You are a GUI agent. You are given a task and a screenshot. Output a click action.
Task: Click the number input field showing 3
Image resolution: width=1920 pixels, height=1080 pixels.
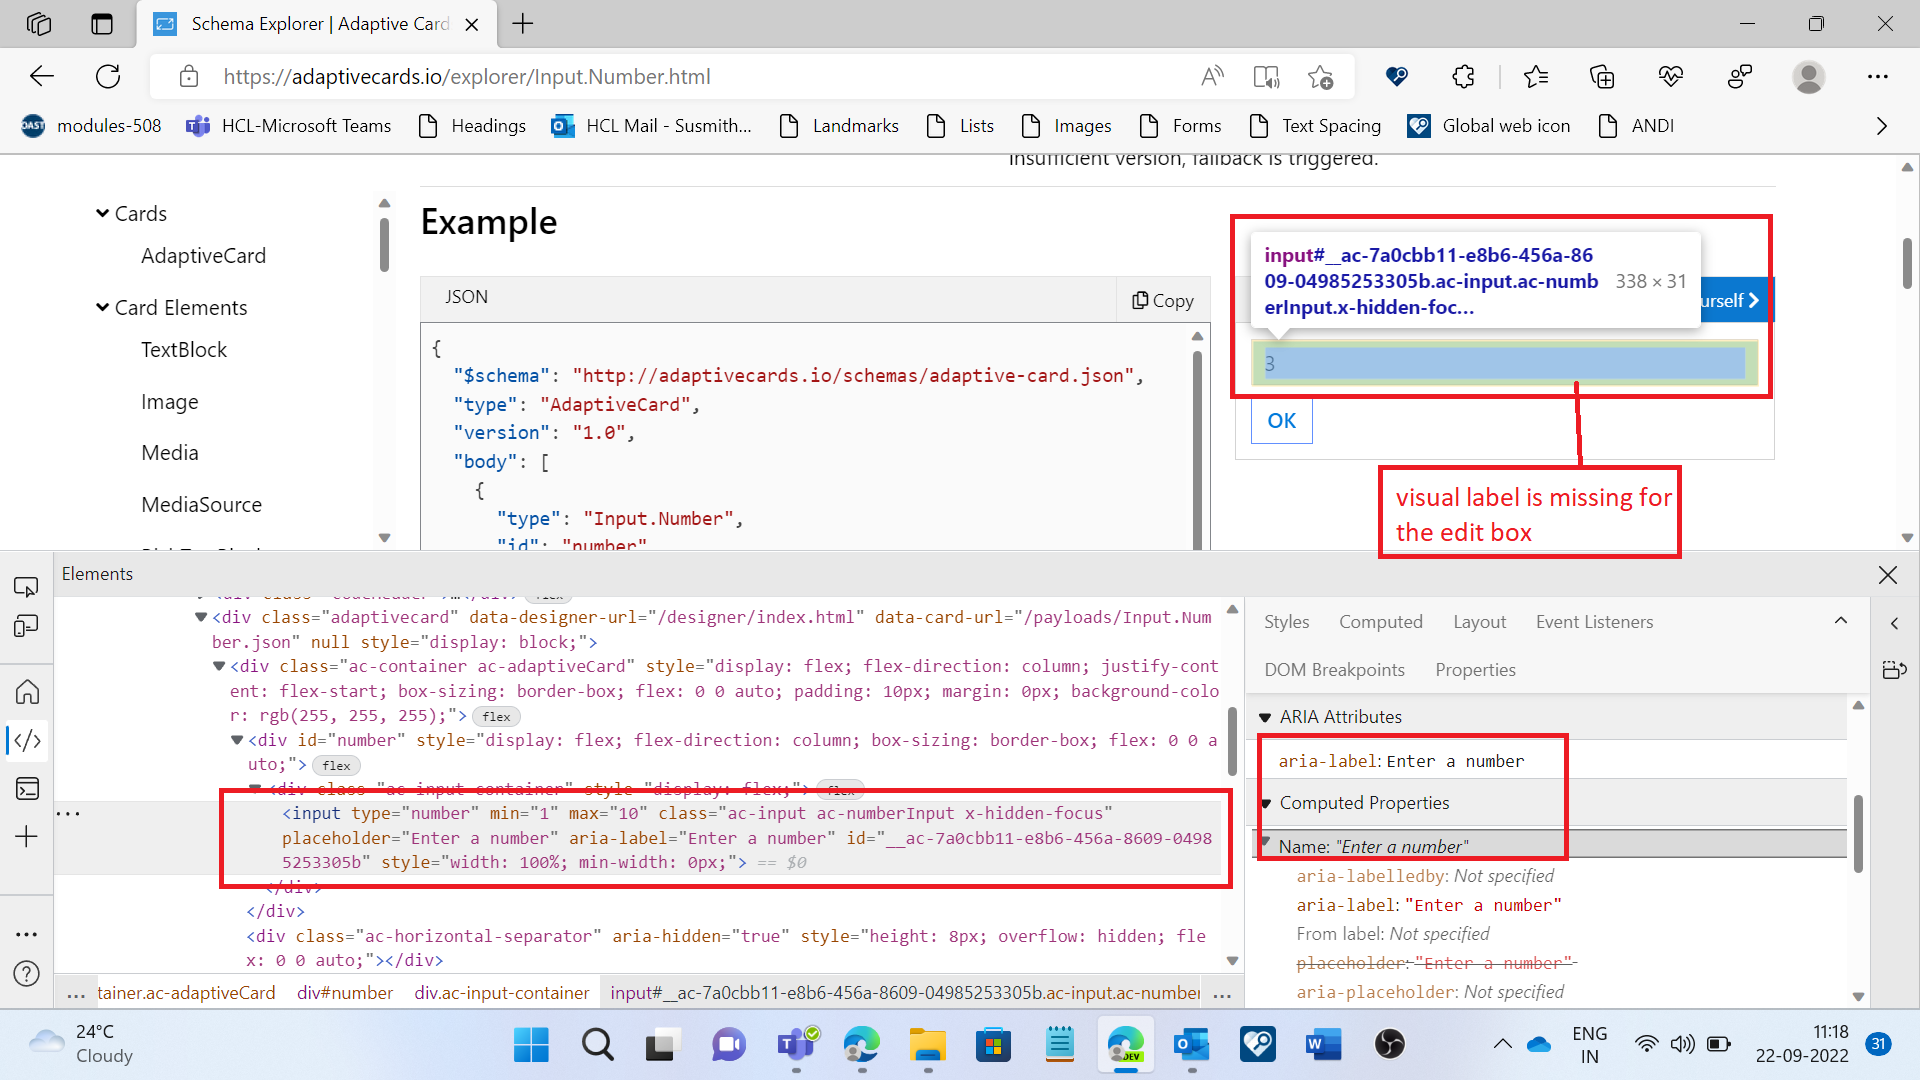coord(1502,363)
